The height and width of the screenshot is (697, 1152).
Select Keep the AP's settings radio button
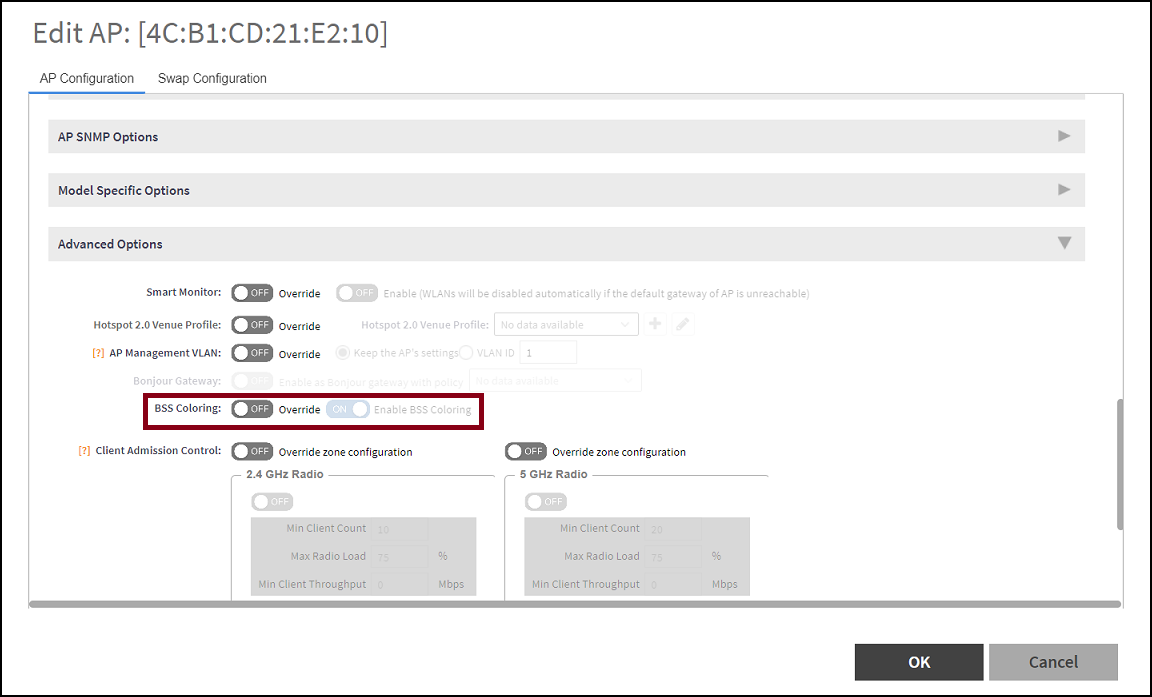tap(342, 353)
